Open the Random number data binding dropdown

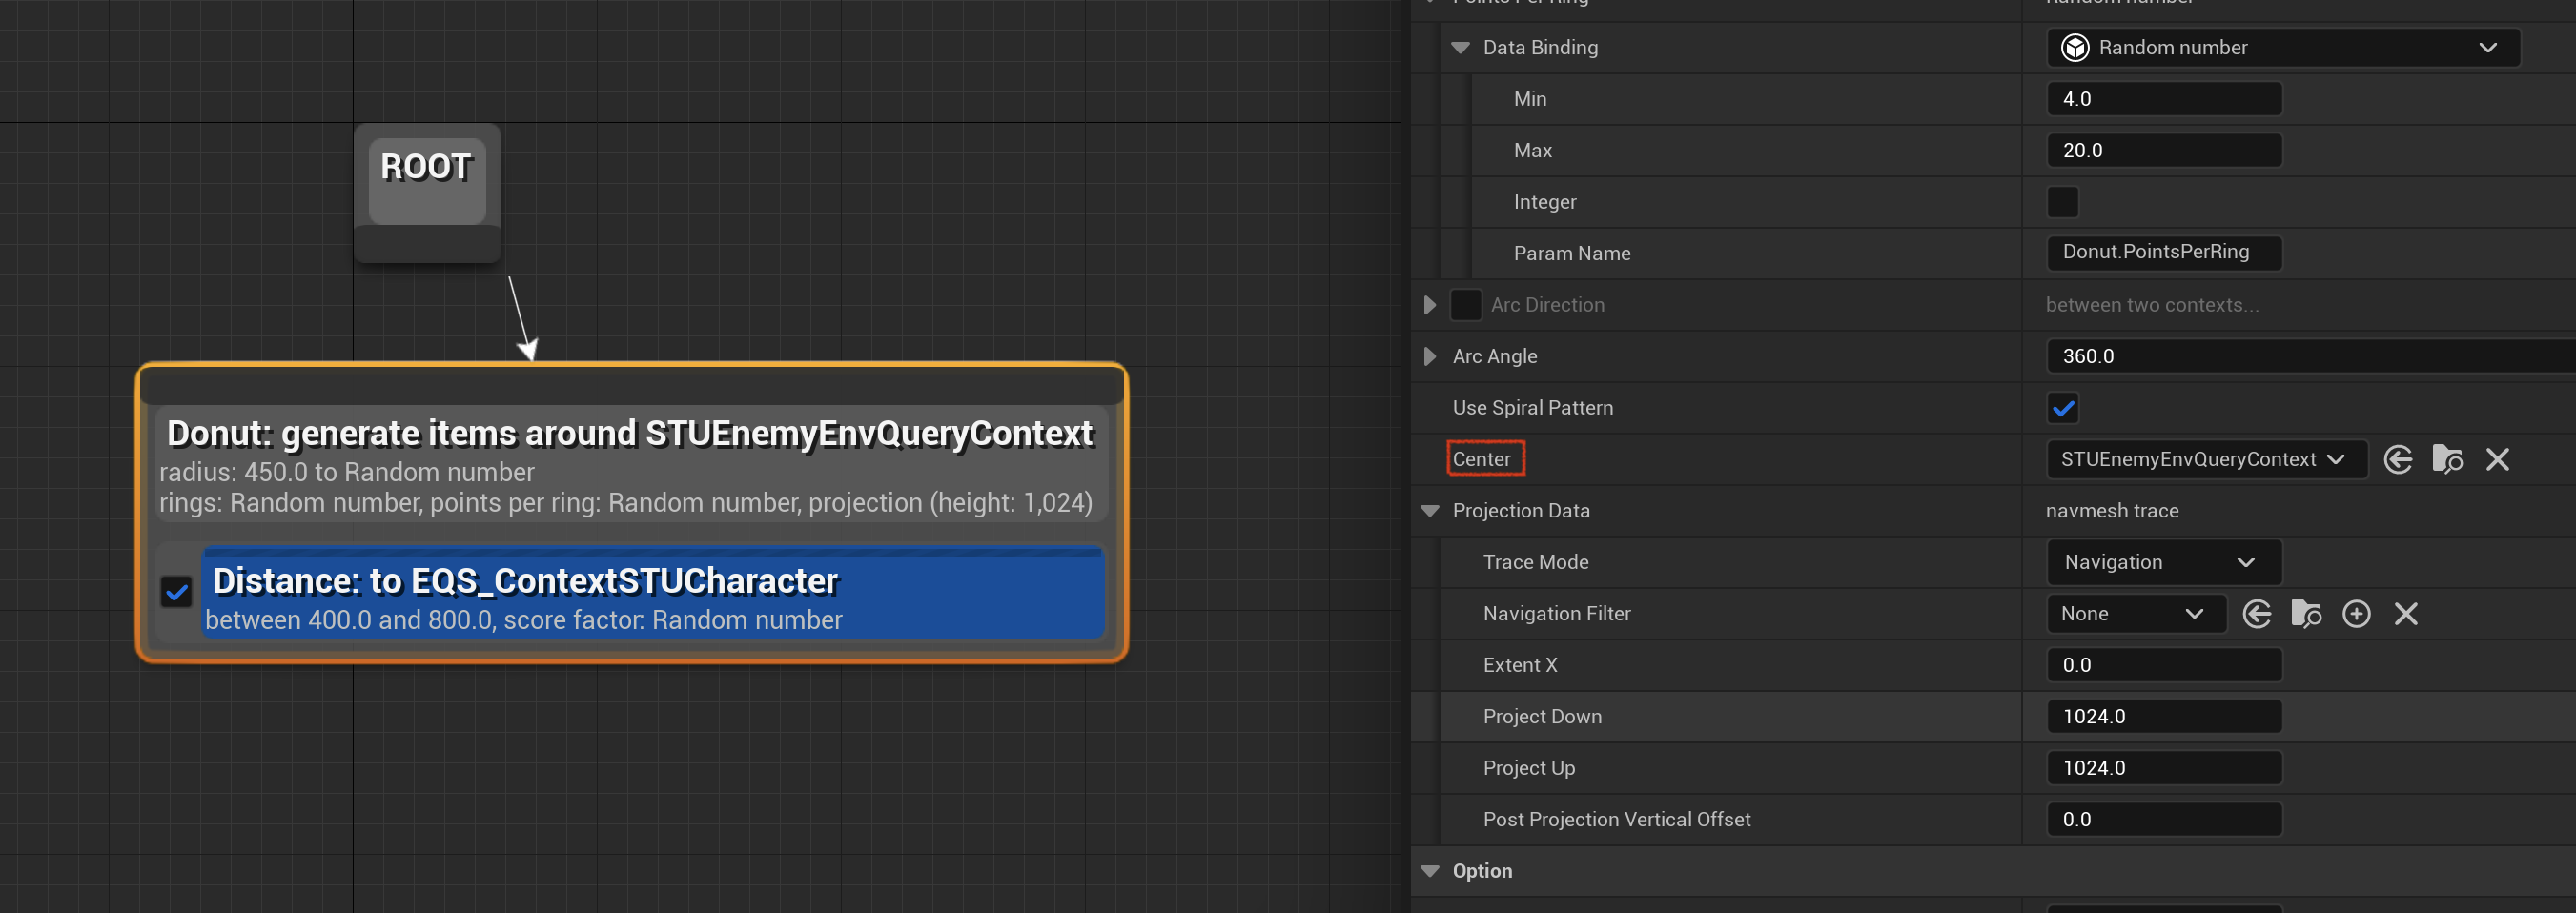tap(2283, 48)
